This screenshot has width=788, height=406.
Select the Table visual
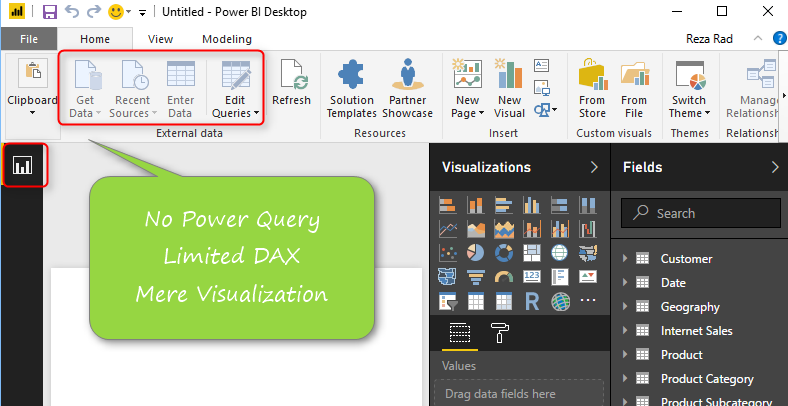pyautogui.click(x=475, y=301)
